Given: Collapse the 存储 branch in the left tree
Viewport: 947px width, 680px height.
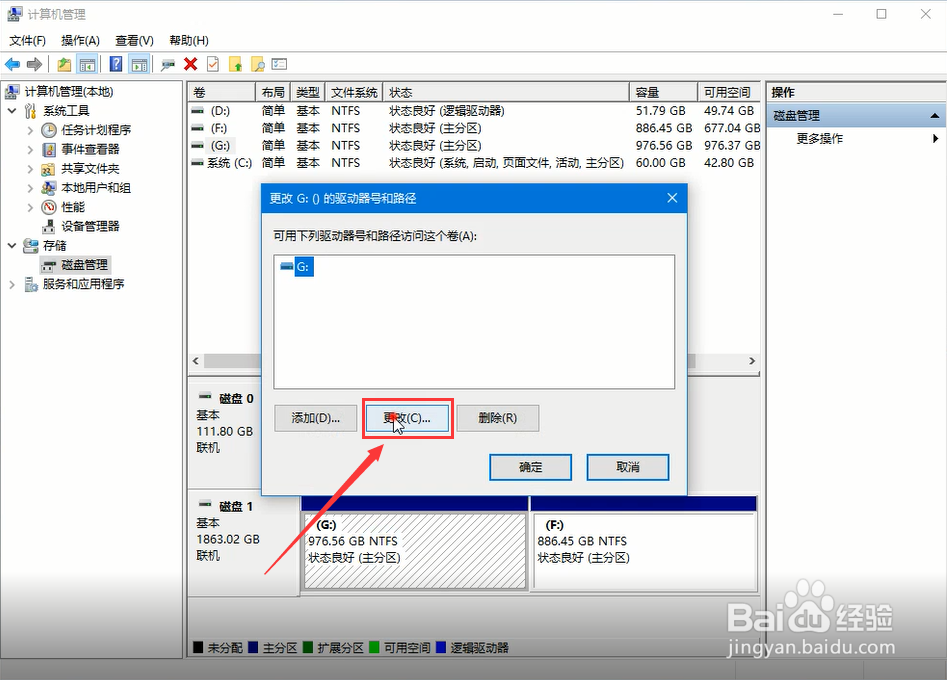Looking at the screenshot, I should point(11,245).
